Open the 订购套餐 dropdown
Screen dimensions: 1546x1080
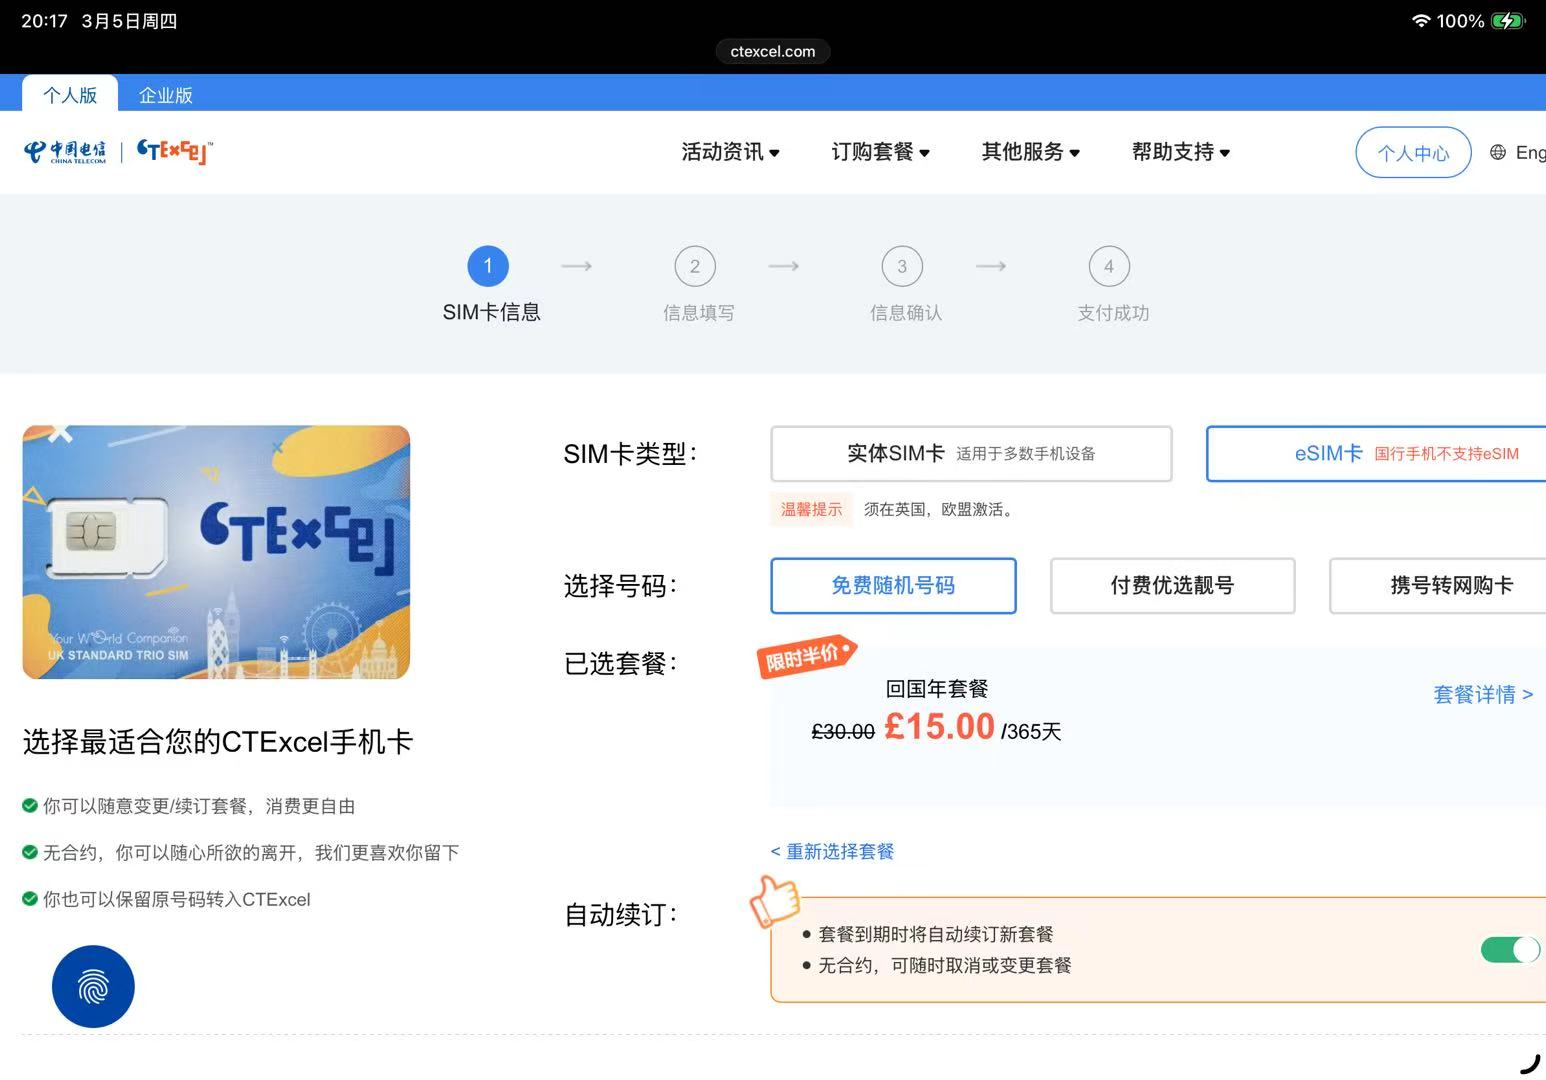click(879, 152)
